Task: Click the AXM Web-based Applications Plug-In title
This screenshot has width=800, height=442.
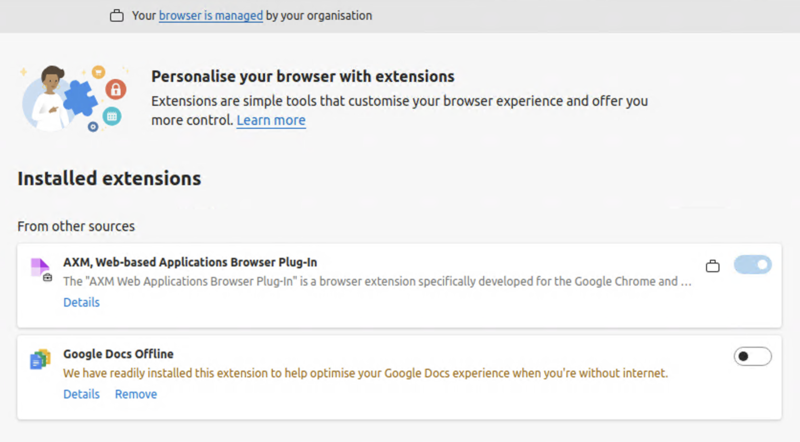Action: [190, 262]
